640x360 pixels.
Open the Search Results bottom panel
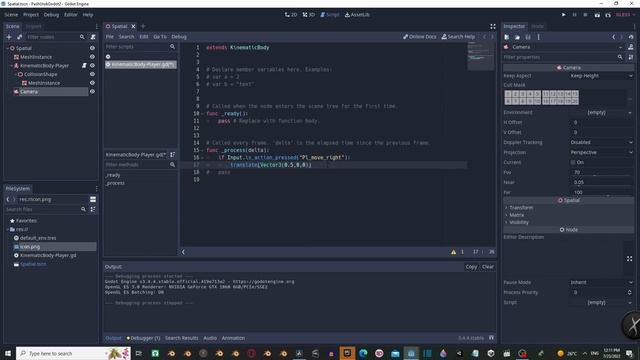pyautogui.click(x=182, y=338)
